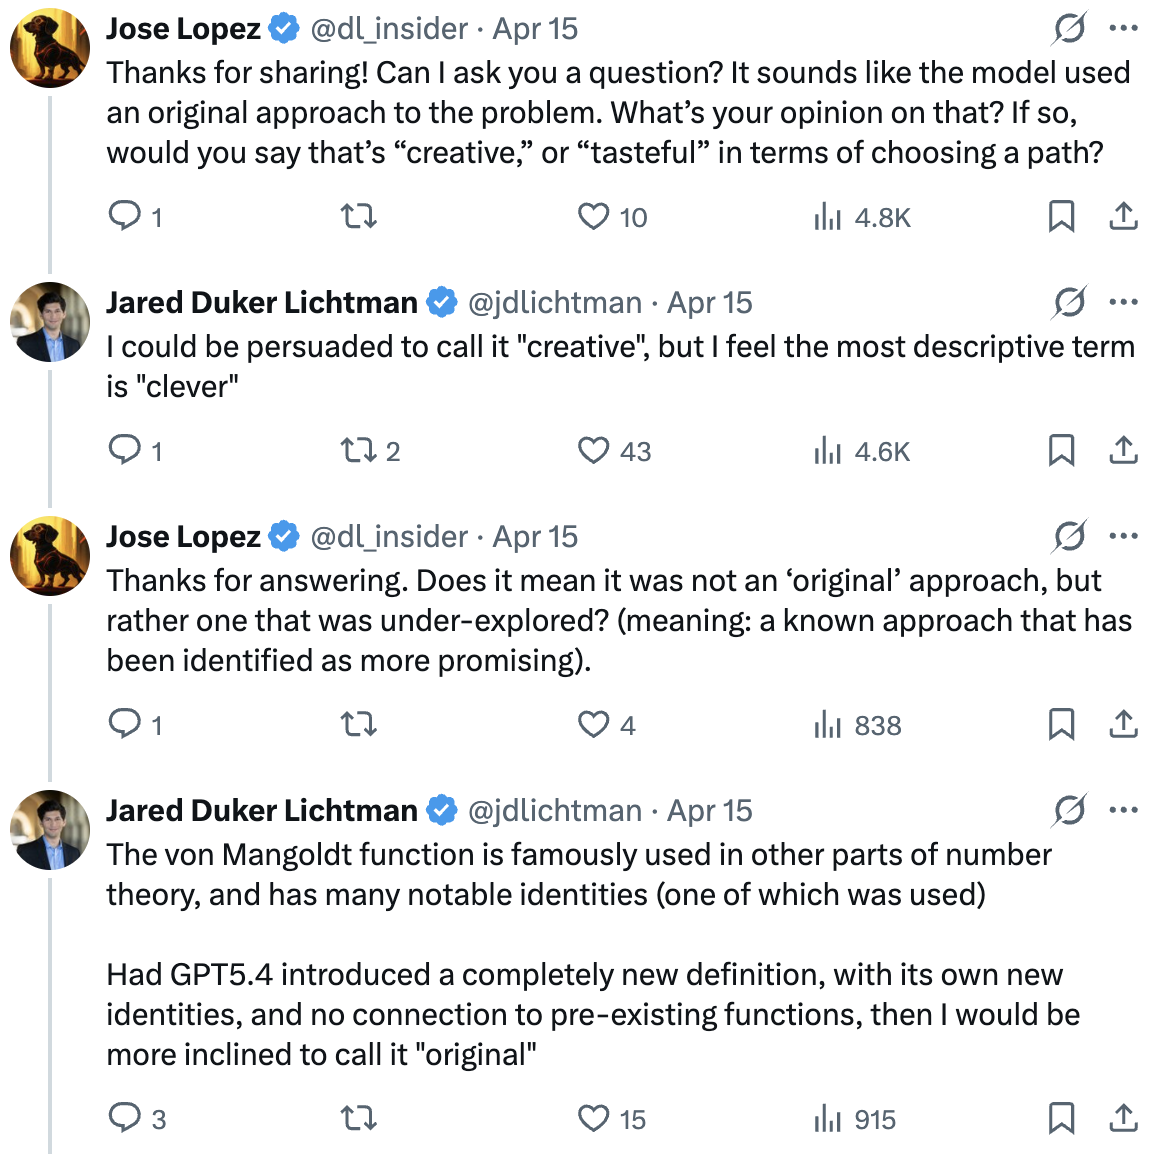Bookmark the von Mangoldt function tweet
The height and width of the screenshot is (1154, 1174).
[x=1061, y=1118]
